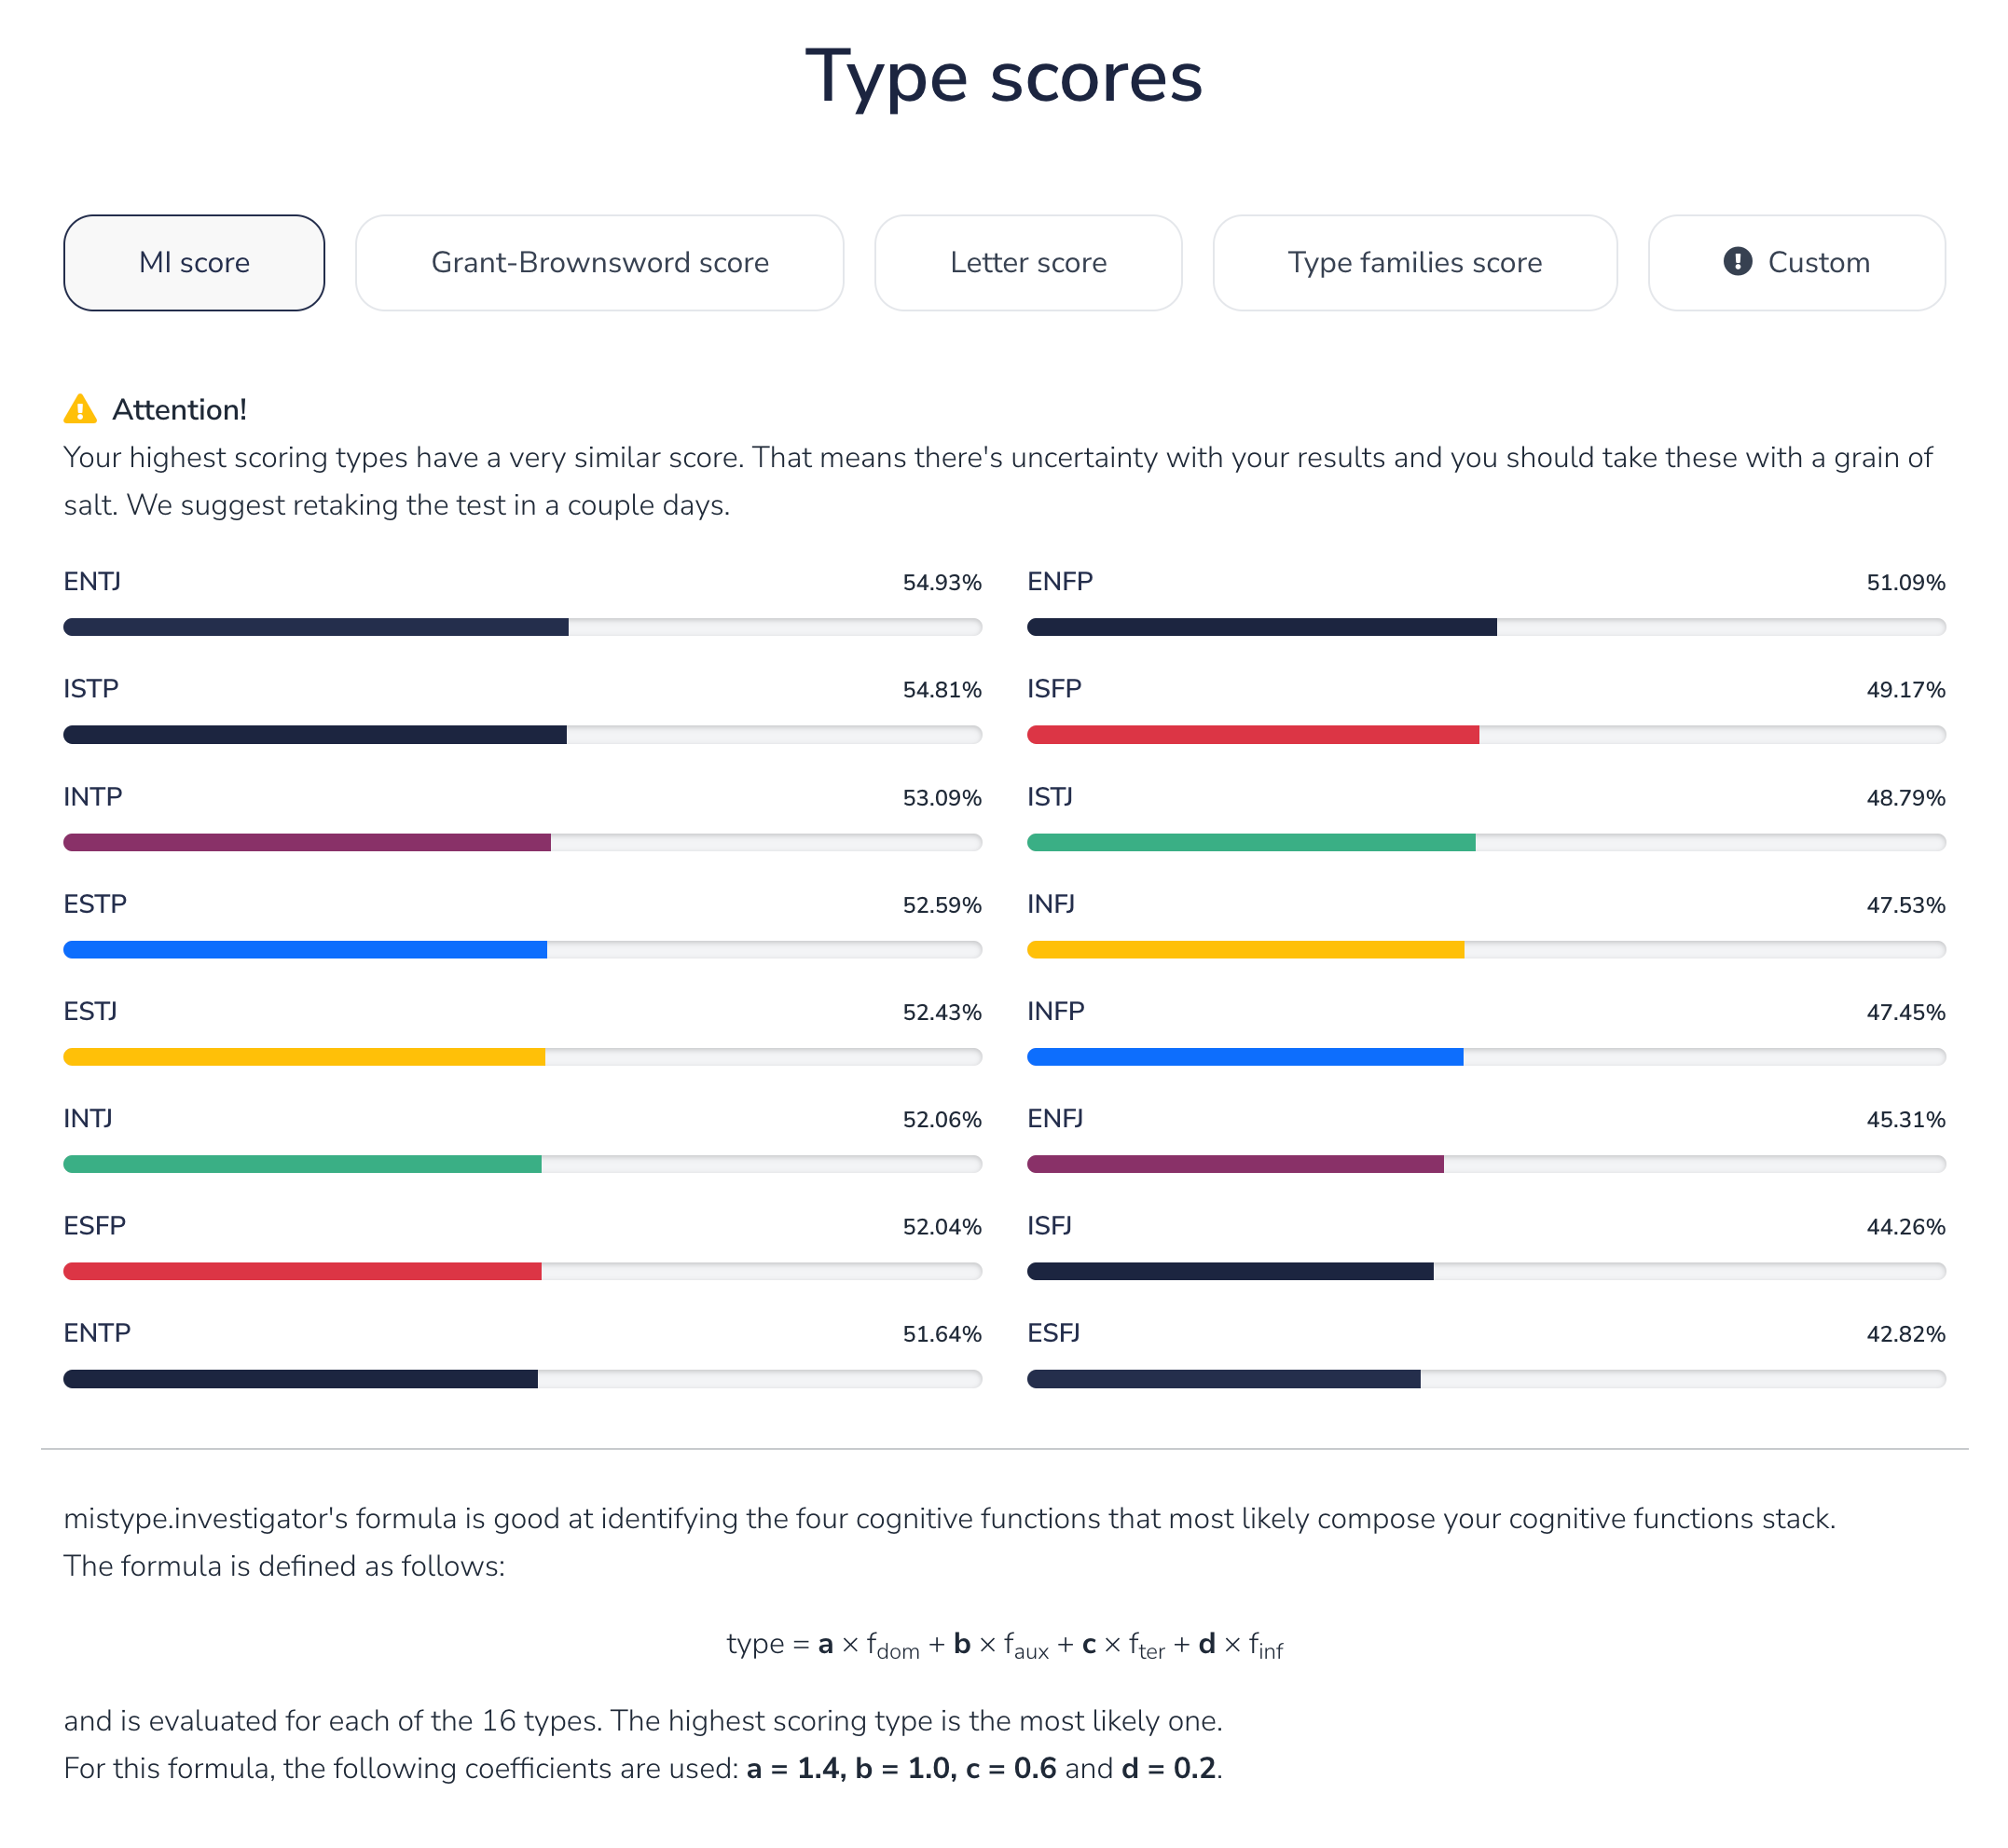Open the Custom score tab
This screenshot has width=2008, height=1848.
click(1796, 262)
